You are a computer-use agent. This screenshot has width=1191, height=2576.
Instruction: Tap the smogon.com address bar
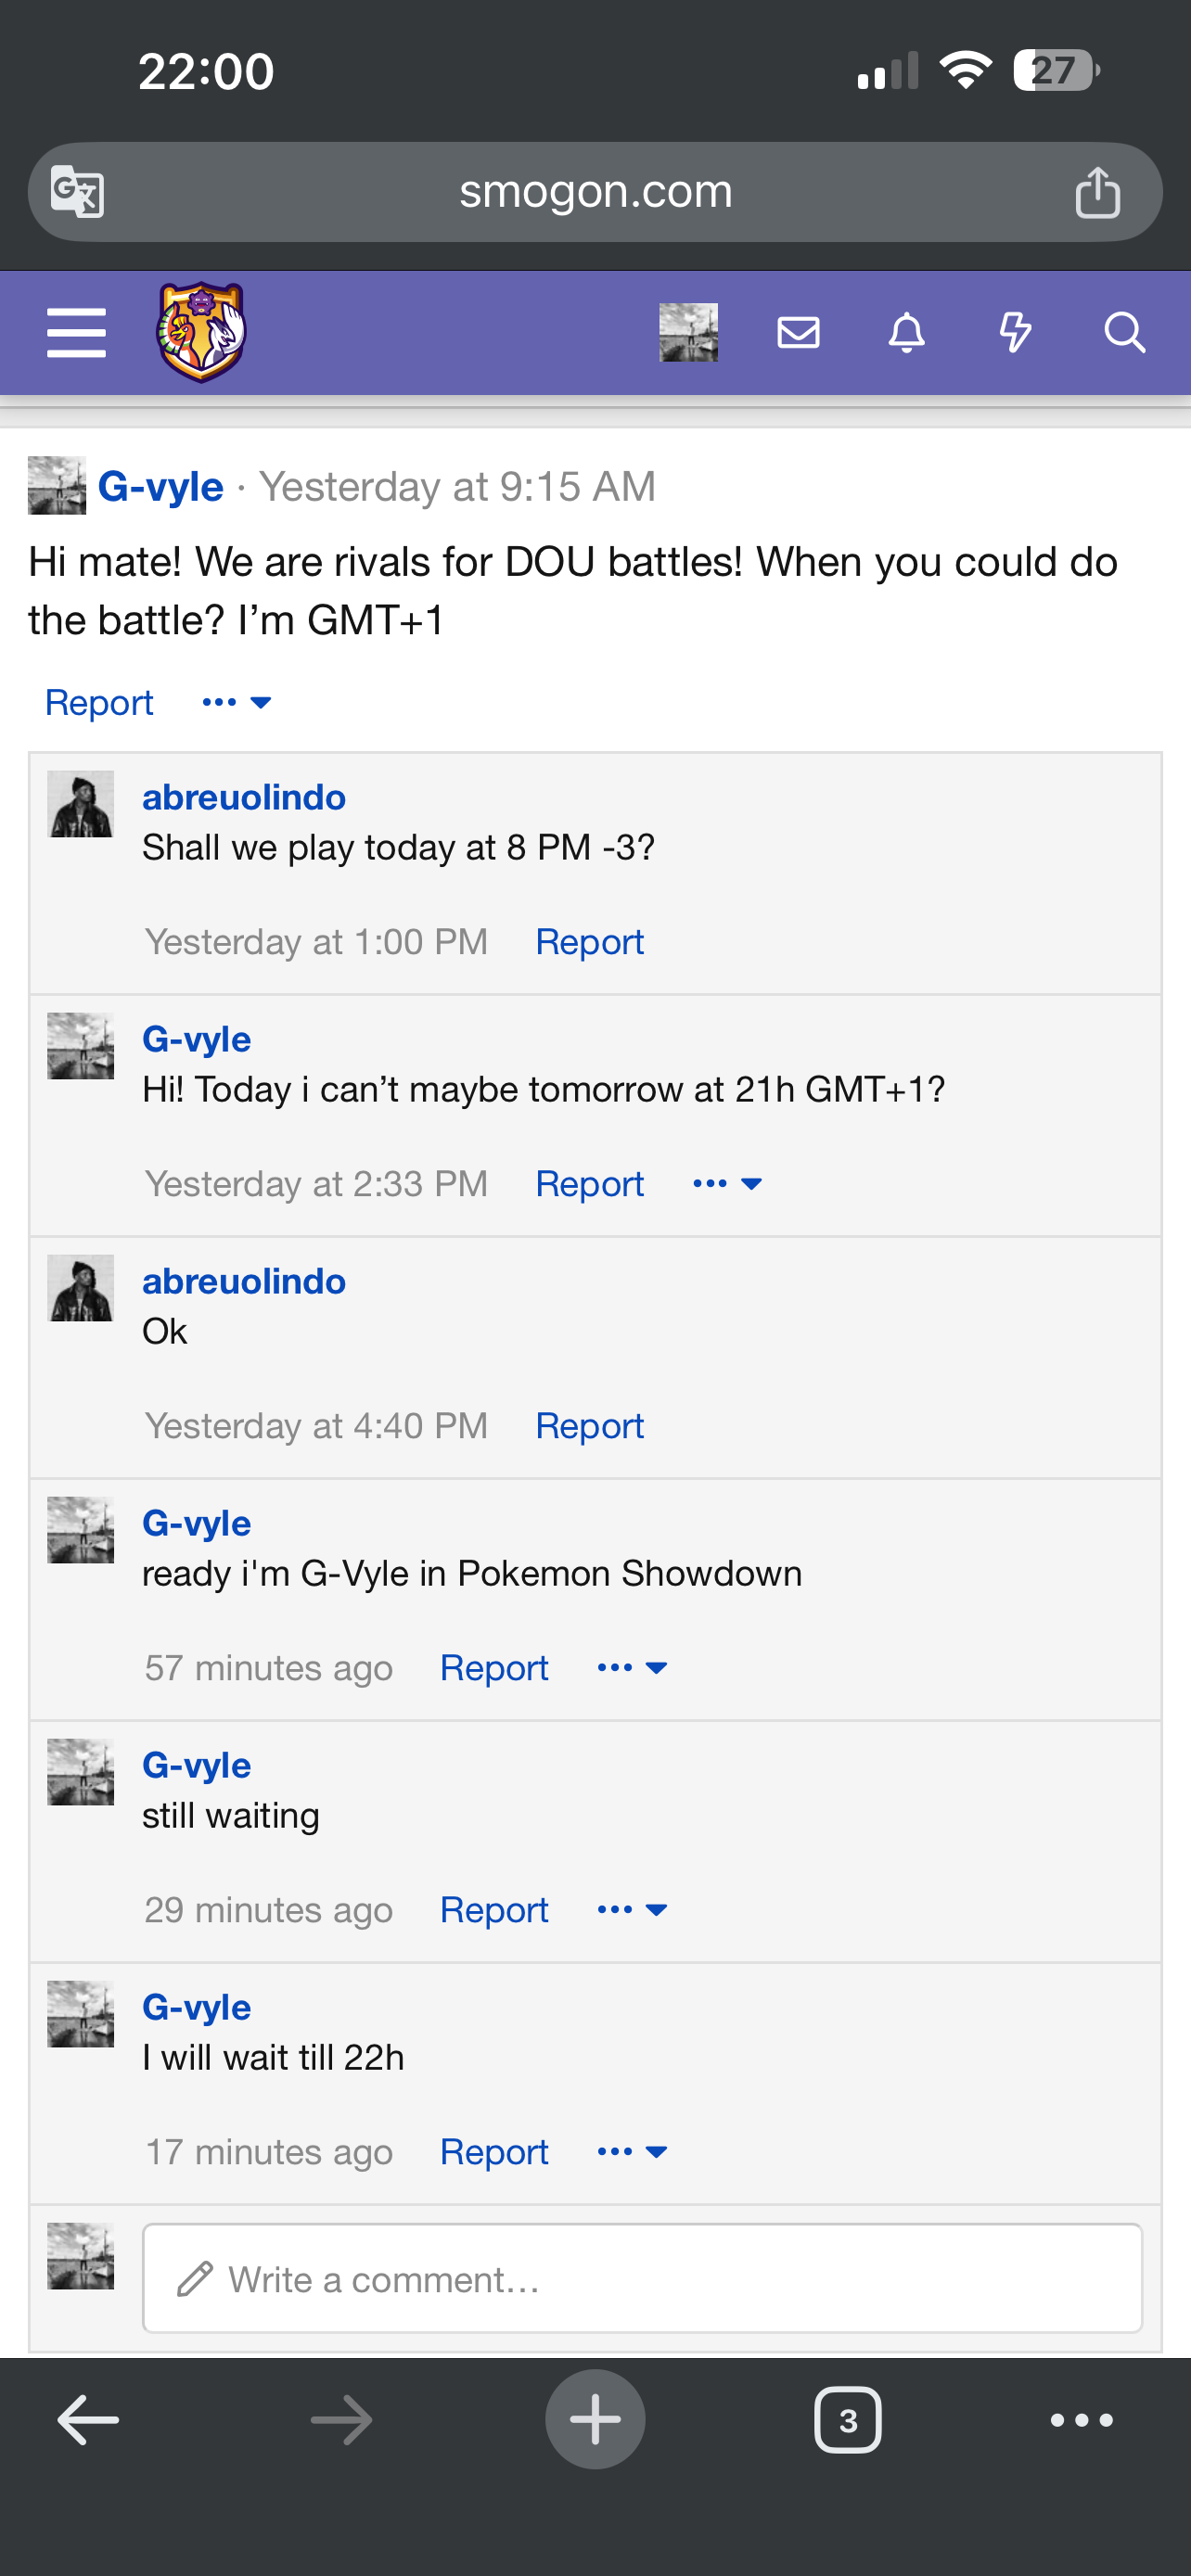pos(595,191)
